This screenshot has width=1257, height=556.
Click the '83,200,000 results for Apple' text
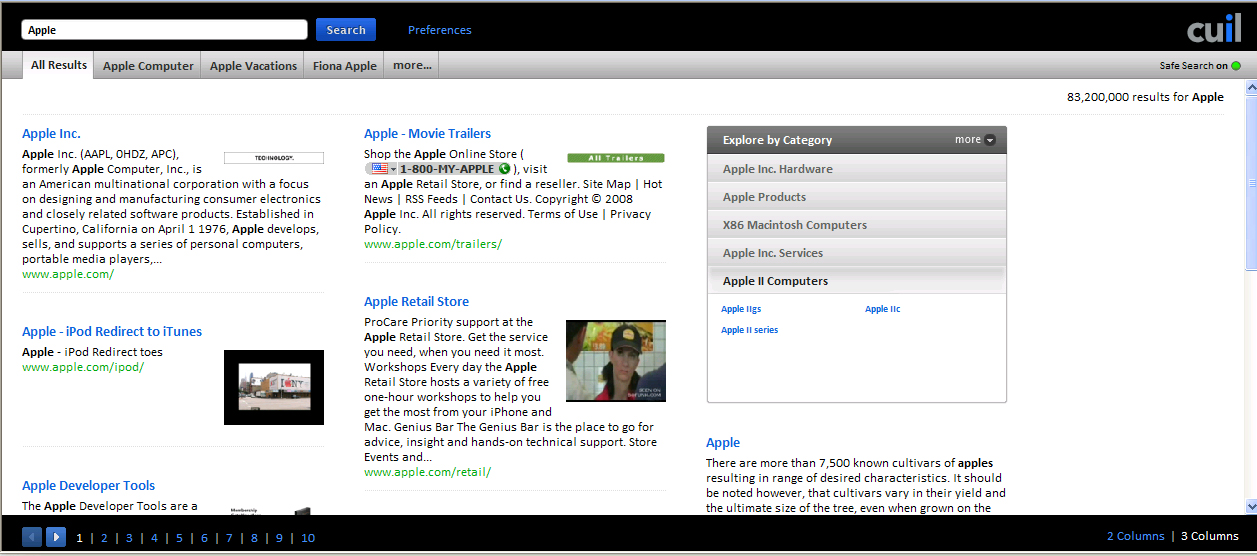(1145, 97)
